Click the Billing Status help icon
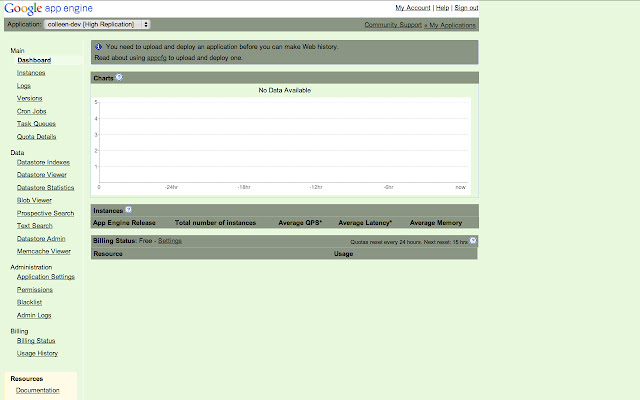Image resolution: width=640 pixels, height=400 pixels. click(x=474, y=241)
